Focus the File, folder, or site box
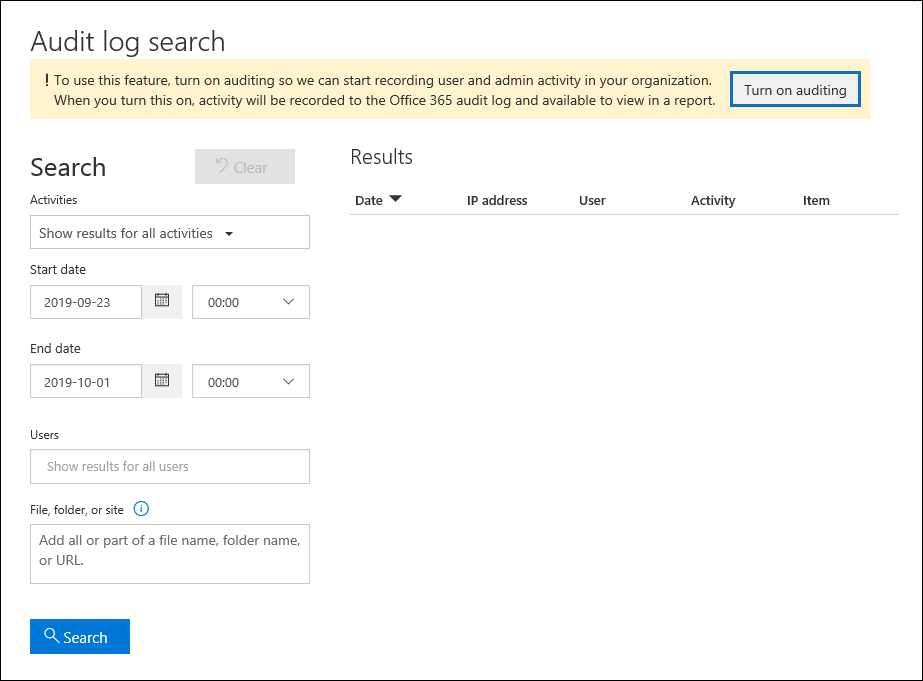Image resolution: width=923 pixels, height=681 pixels. pos(169,553)
